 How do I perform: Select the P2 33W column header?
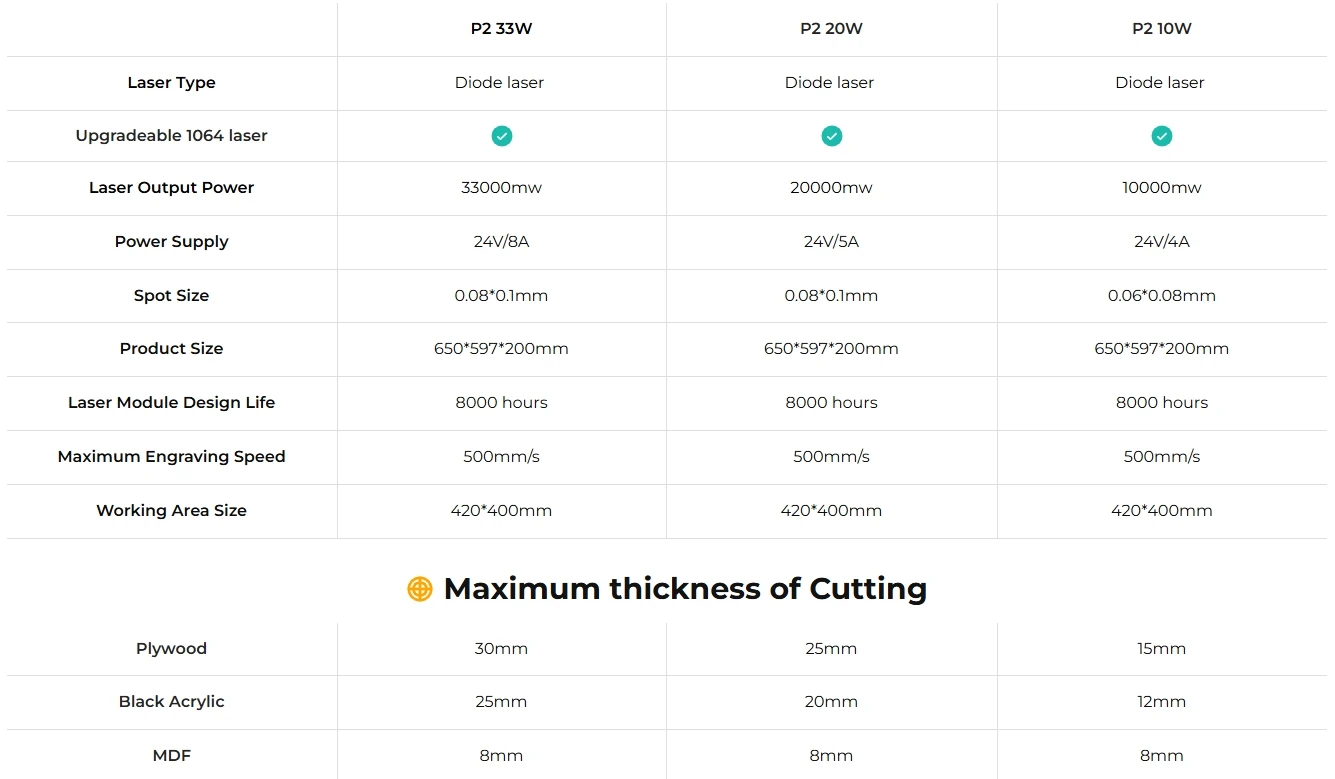502,29
